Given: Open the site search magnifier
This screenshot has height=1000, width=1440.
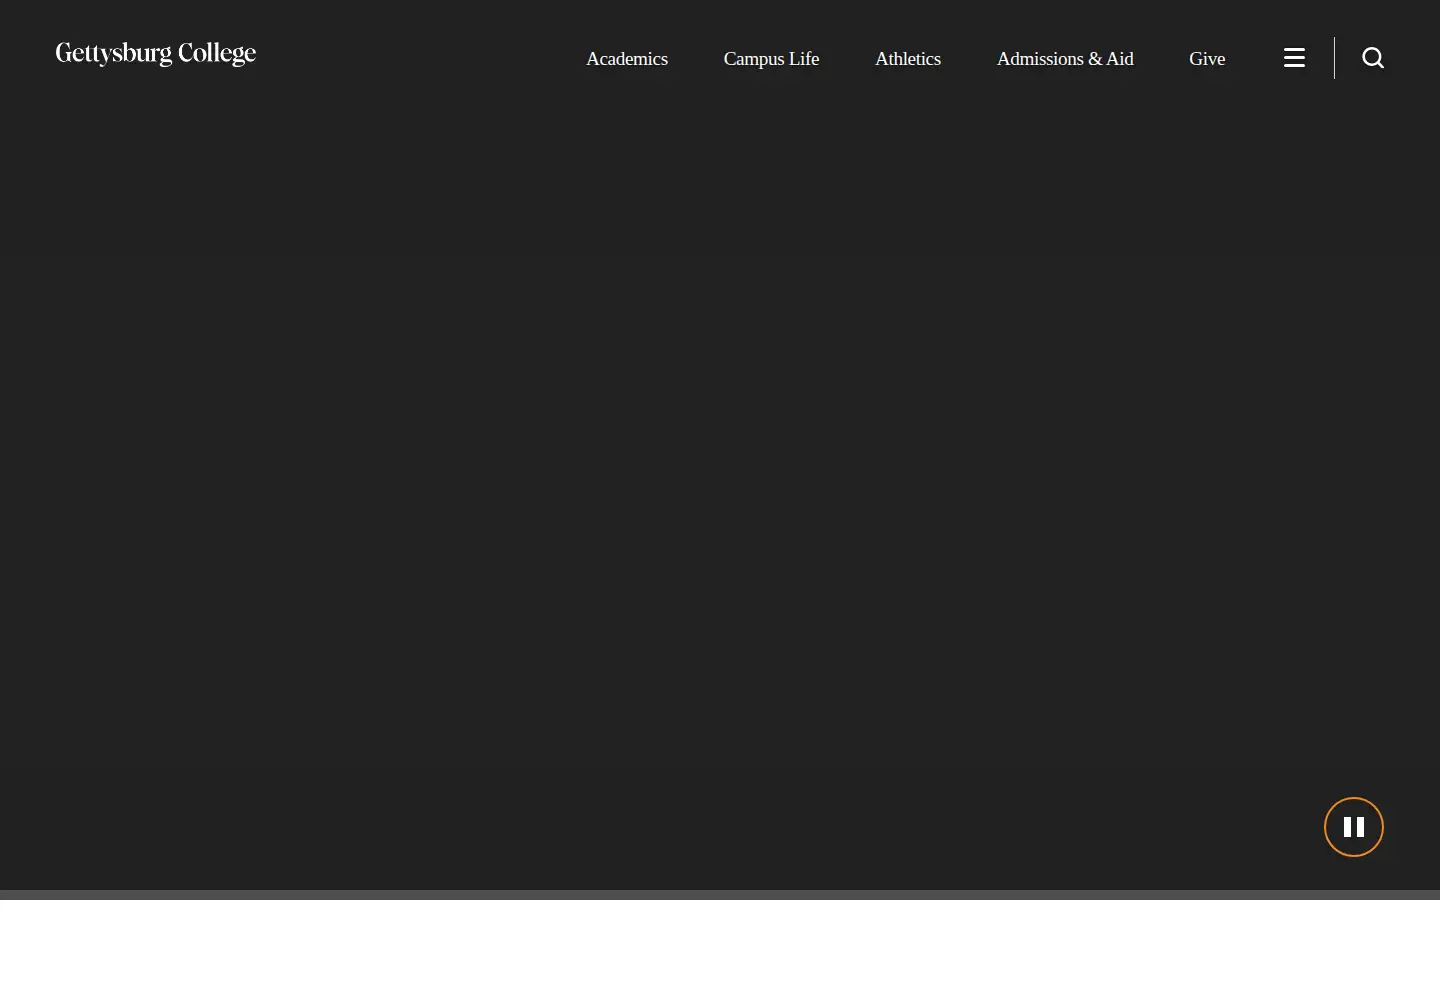Looking at the screenshot, I should (1373, 58).
